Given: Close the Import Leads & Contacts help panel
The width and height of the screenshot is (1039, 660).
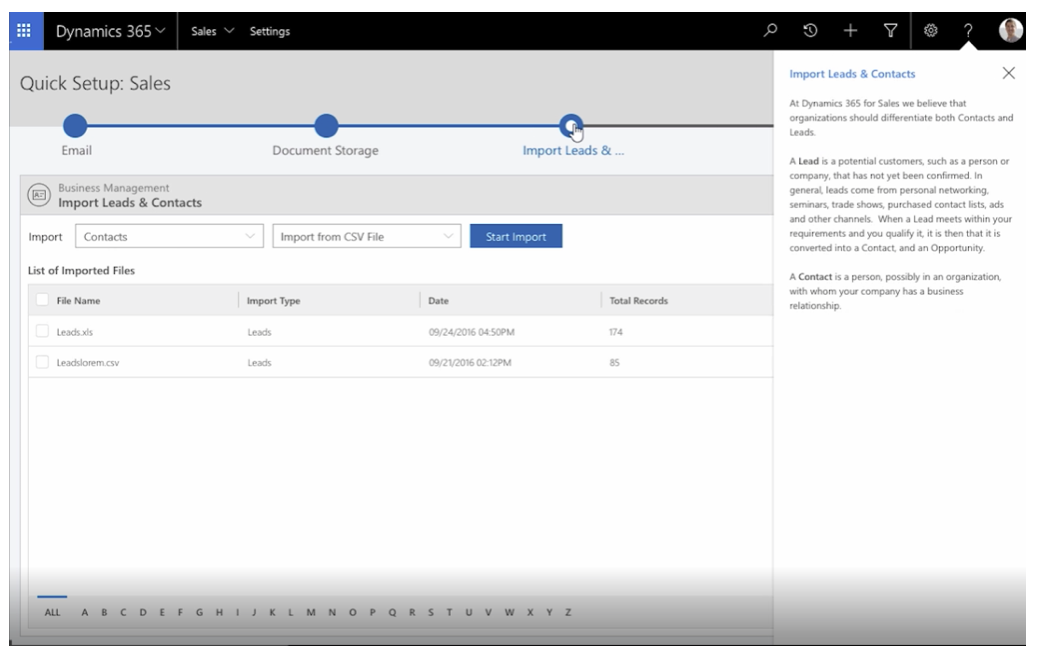Looking at the screenshot, I should point(1009,73).
